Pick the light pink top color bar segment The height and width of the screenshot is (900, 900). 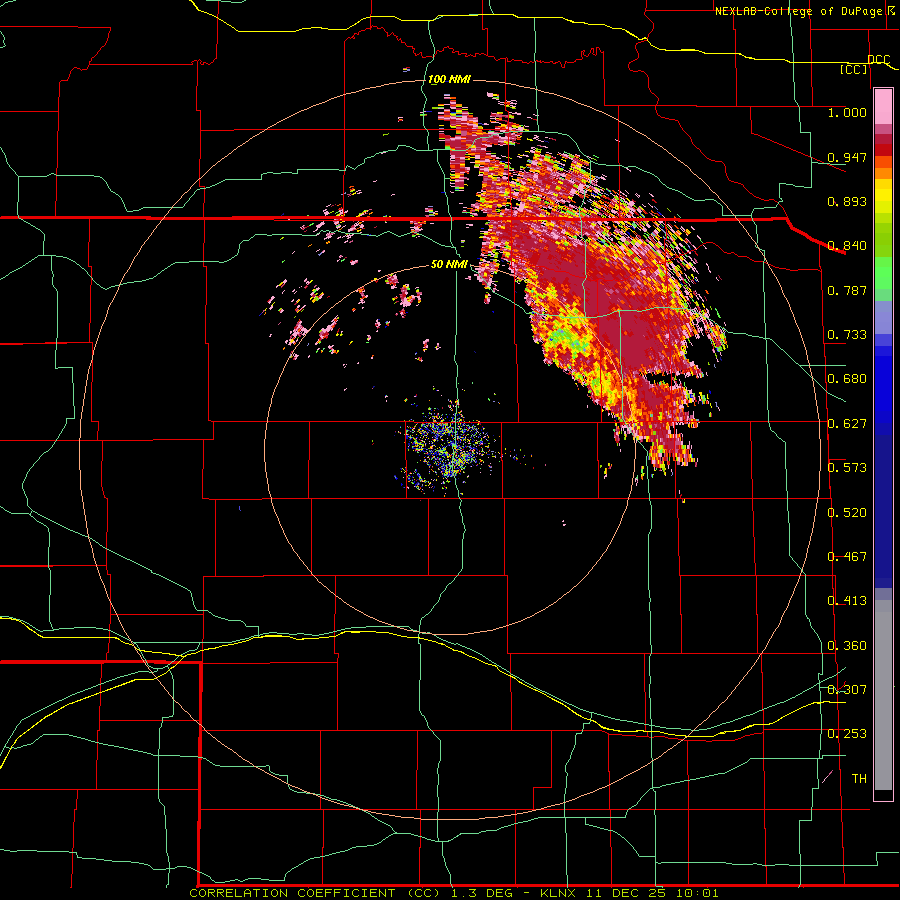[x=883, y=106]
